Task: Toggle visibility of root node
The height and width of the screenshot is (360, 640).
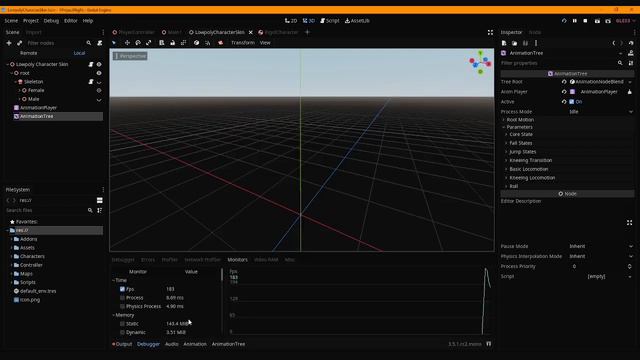Action: click(99, 73)
